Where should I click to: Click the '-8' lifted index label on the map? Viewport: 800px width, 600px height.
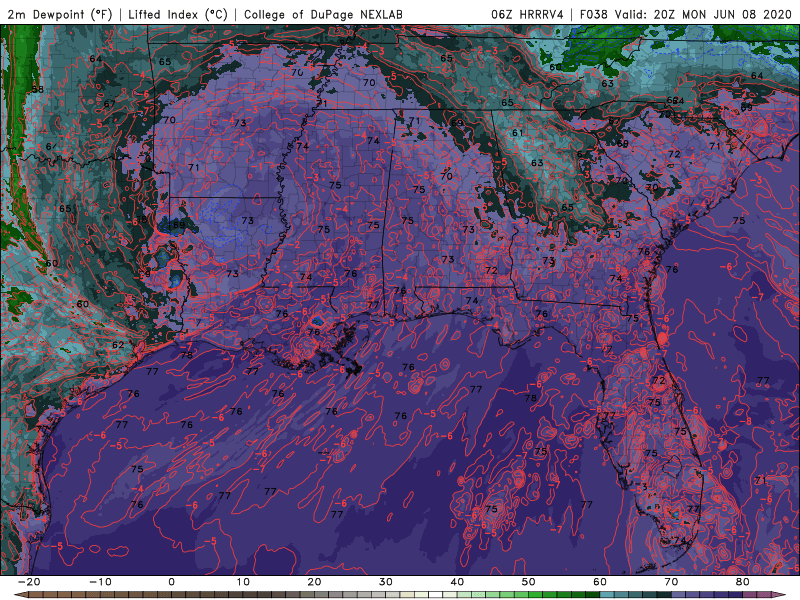point(745,421)
